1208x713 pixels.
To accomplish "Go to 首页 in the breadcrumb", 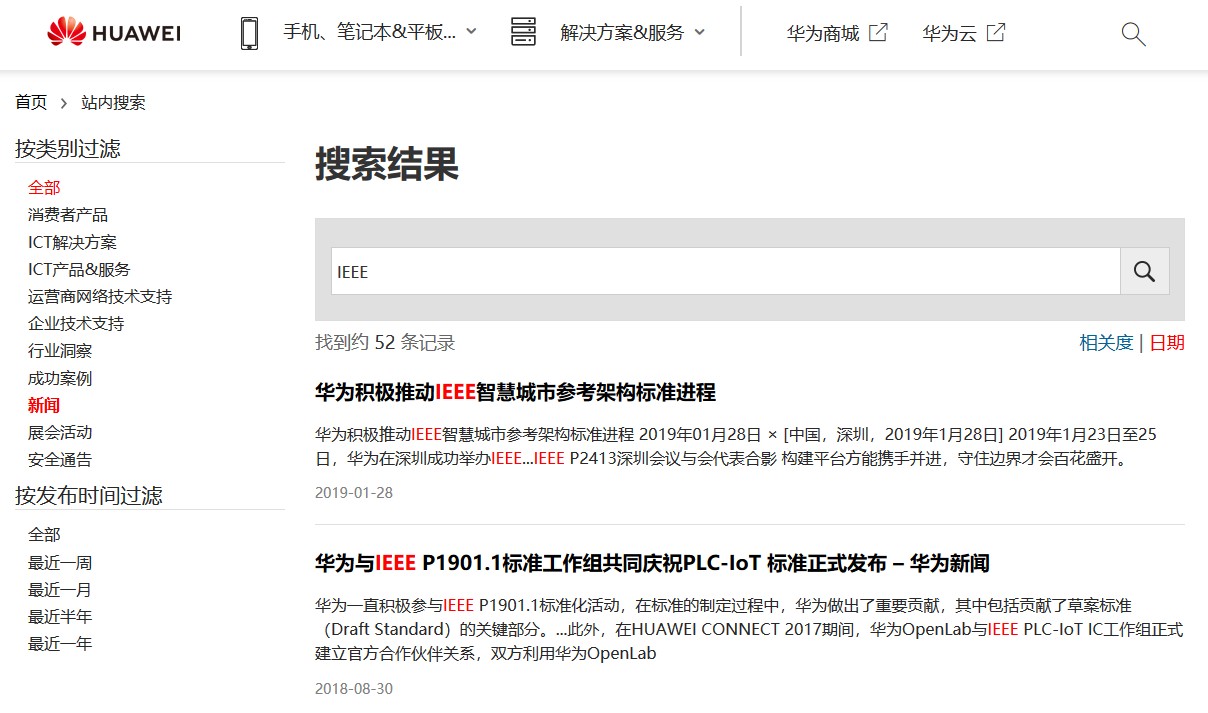I will tap(31, 102).
